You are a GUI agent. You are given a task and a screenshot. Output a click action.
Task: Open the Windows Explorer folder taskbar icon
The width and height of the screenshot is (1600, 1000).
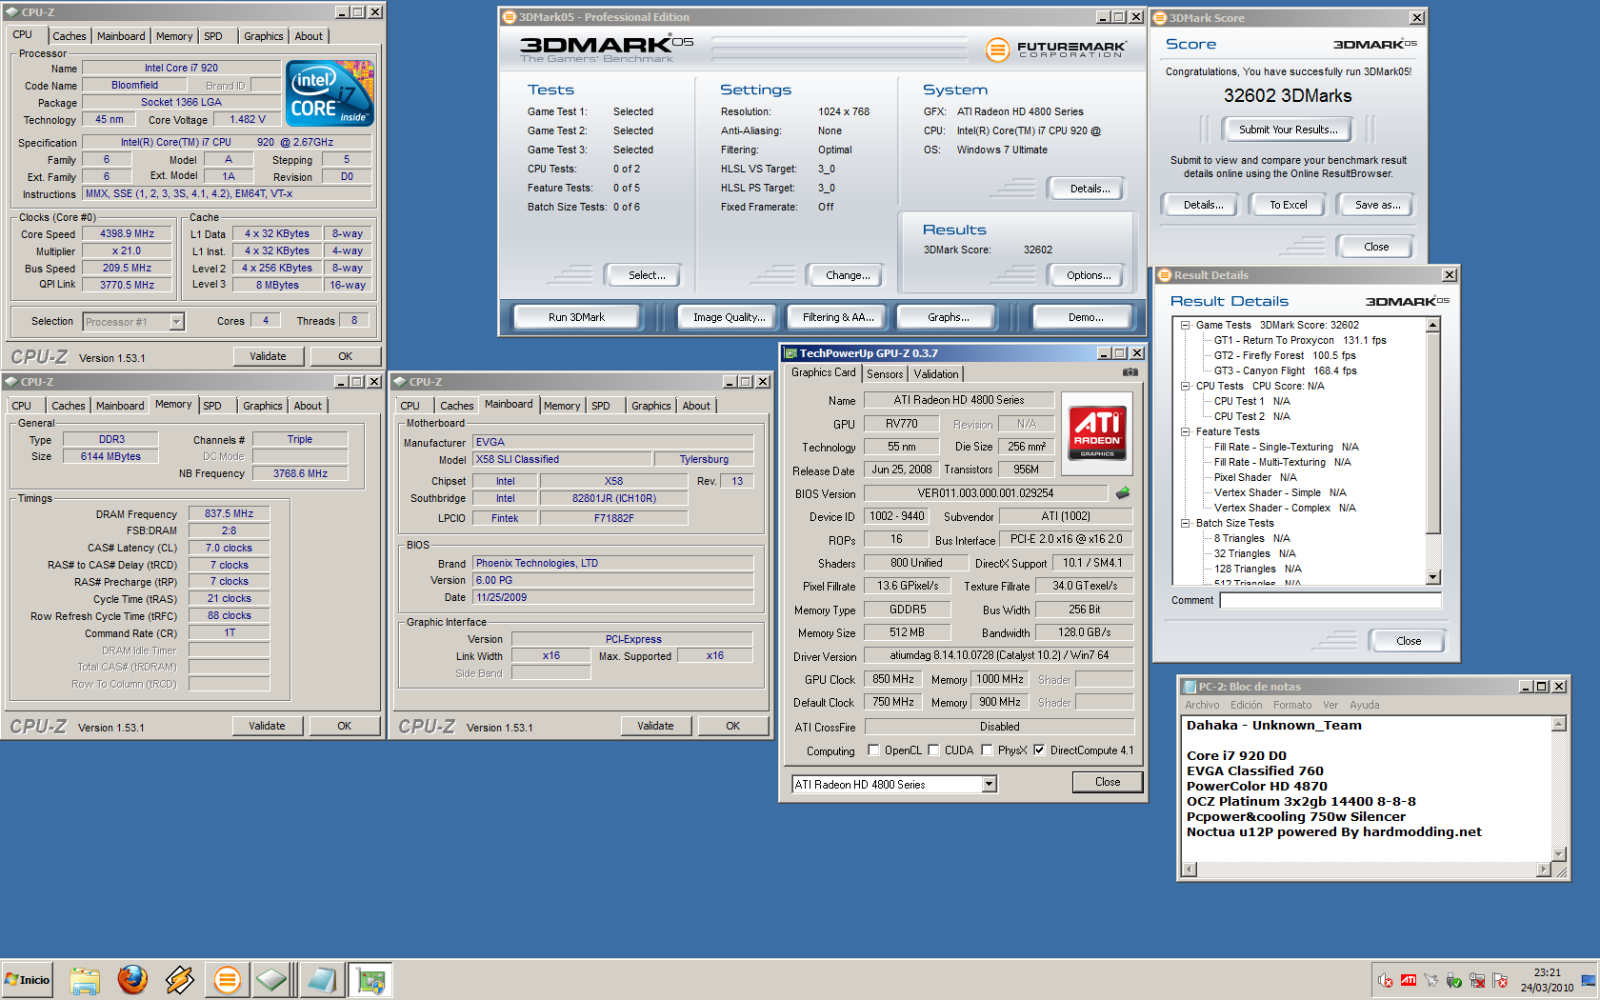(x=84, y=980)
